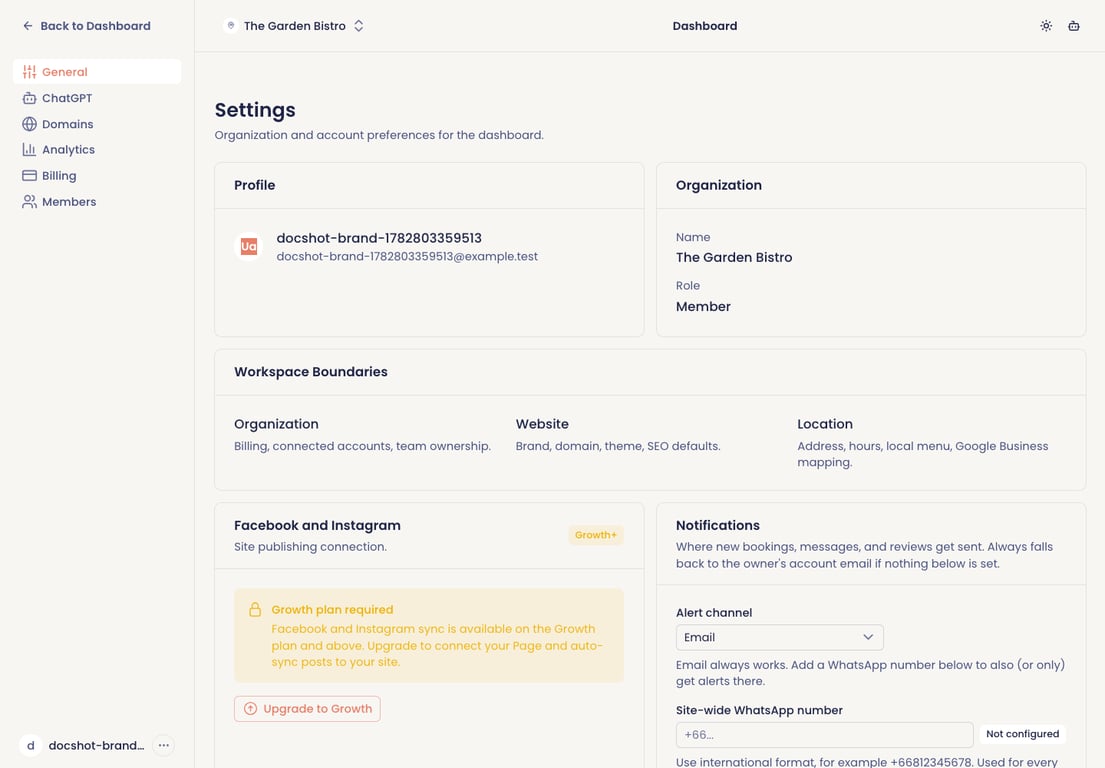Open the assistant robot icon in header
This screenshot has width=1105, height=768.
(1073, 26)
